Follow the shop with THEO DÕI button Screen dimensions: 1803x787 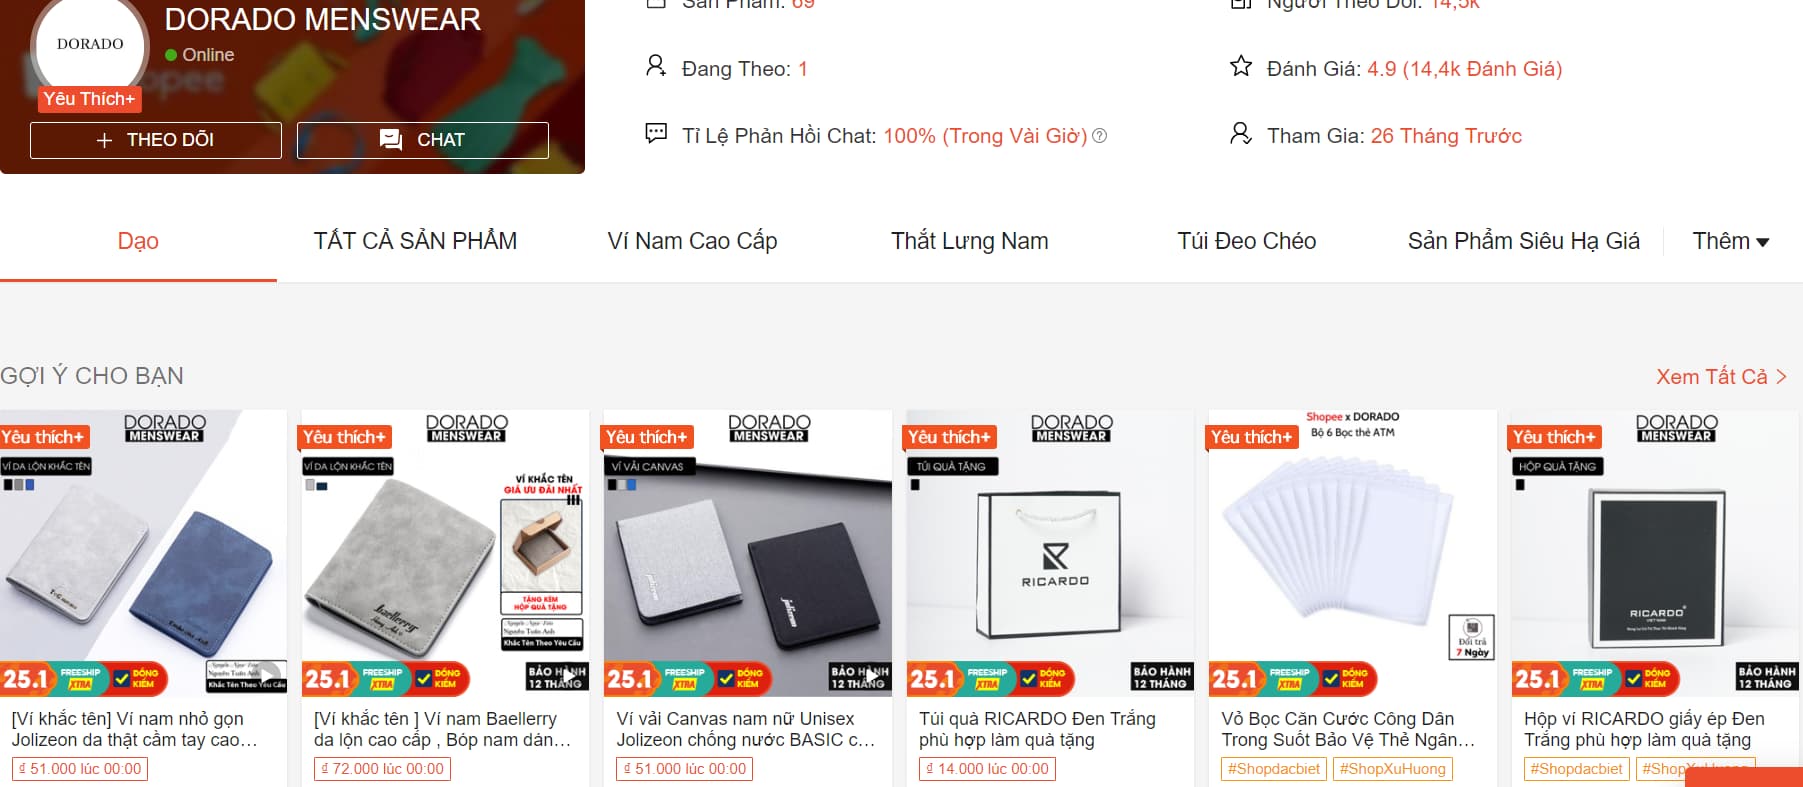coord(156,140)
